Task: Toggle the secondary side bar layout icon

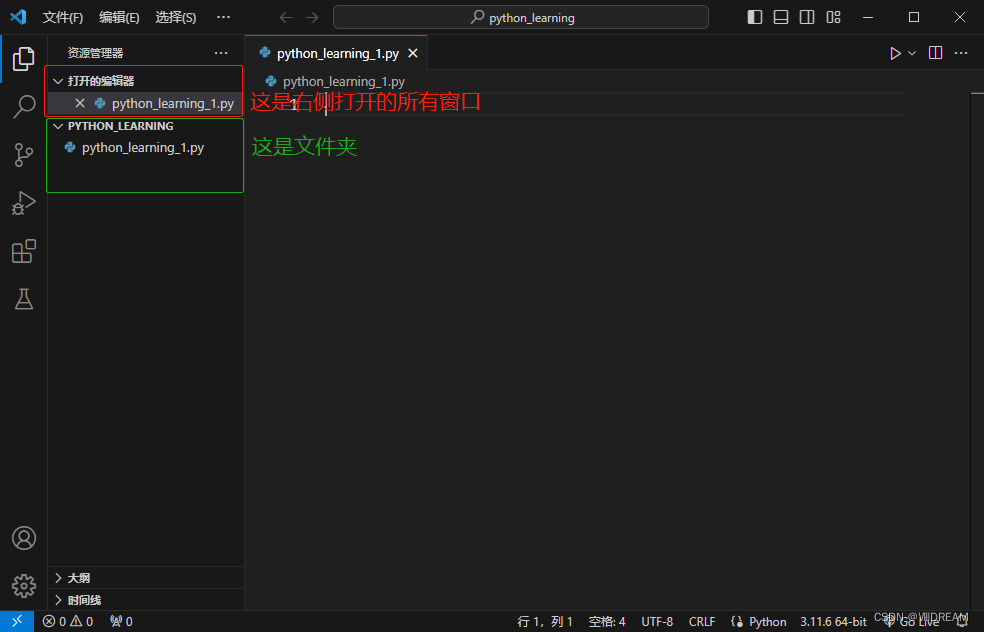Action: pos(807,17)
